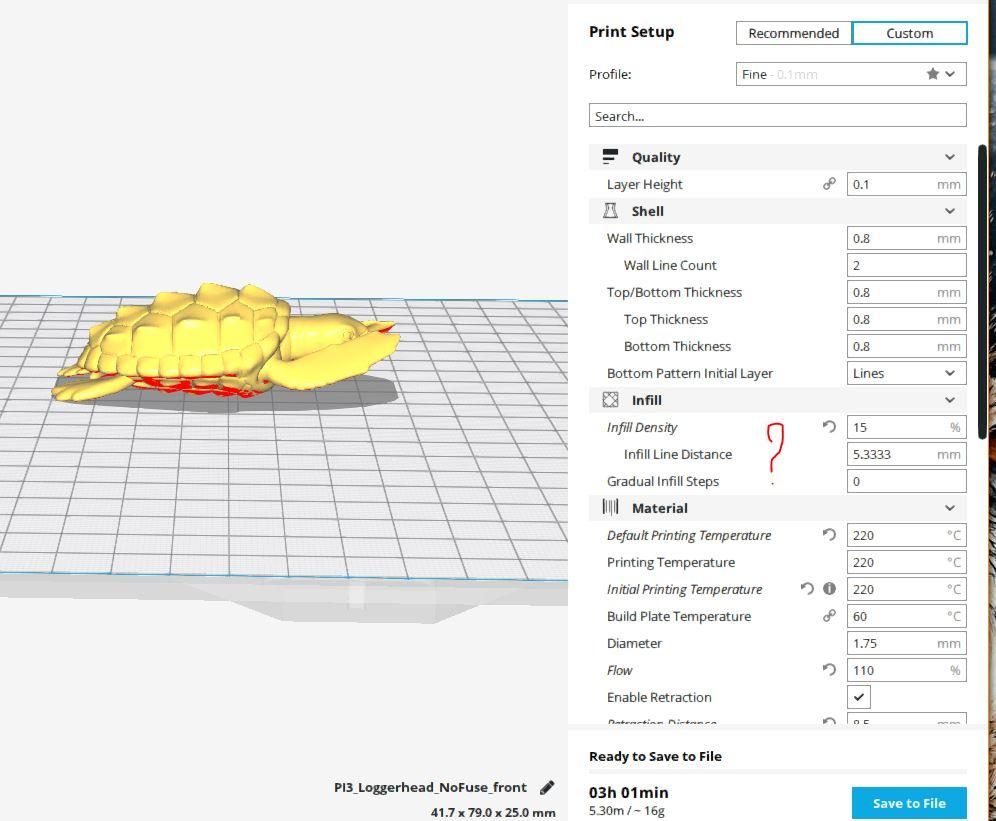Click the settings Search field
The height and width of the screenshot is (821, 996).
pyautogui.click(x=777, y=116)
